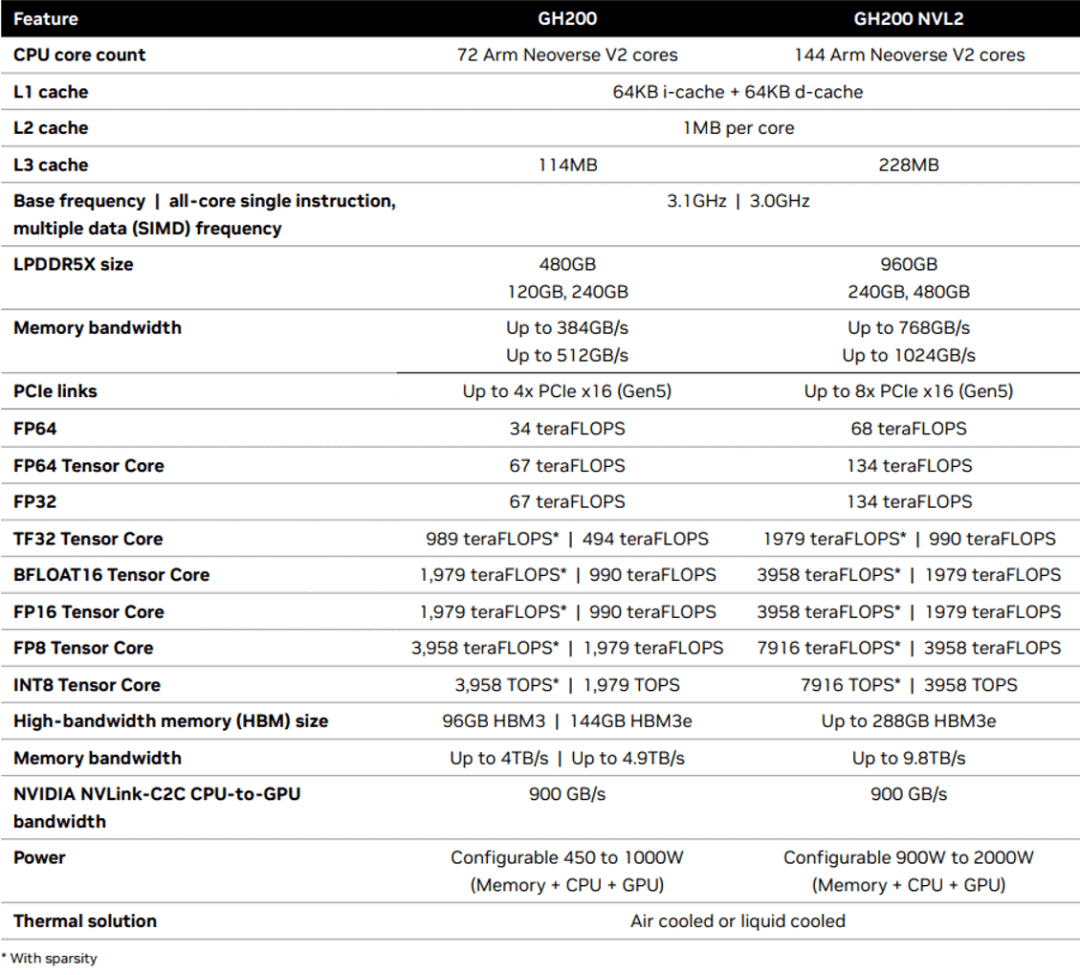The height and width of the screenshot is (975, 1080).
Task: Select the GH200 NVL2 column header
Action: [x=908, y=18]
